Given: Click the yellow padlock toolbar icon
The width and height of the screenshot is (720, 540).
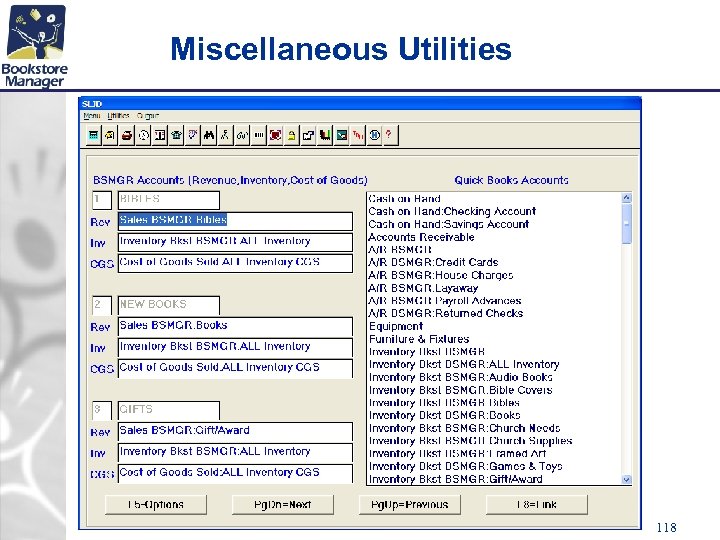Looking at the screenshot, I should click(292, 135).
